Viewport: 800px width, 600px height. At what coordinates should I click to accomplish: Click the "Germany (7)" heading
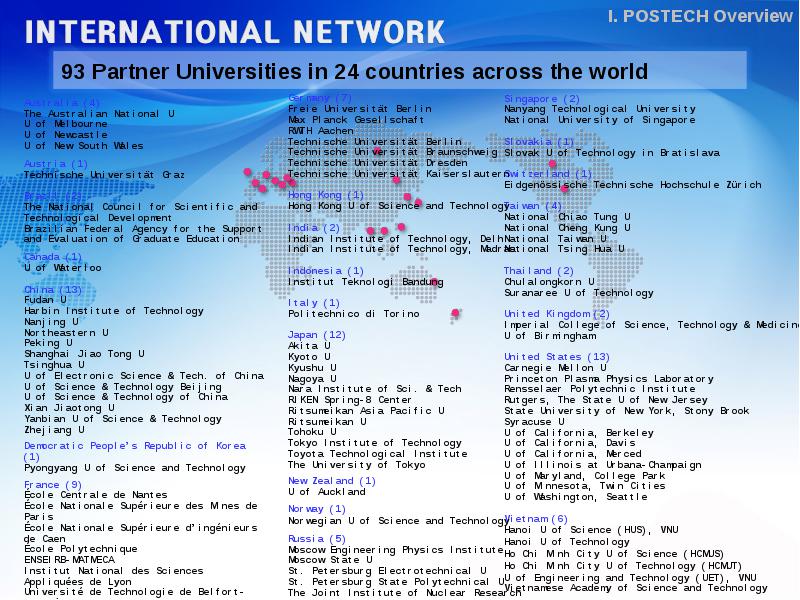click(x=320, y=97)
